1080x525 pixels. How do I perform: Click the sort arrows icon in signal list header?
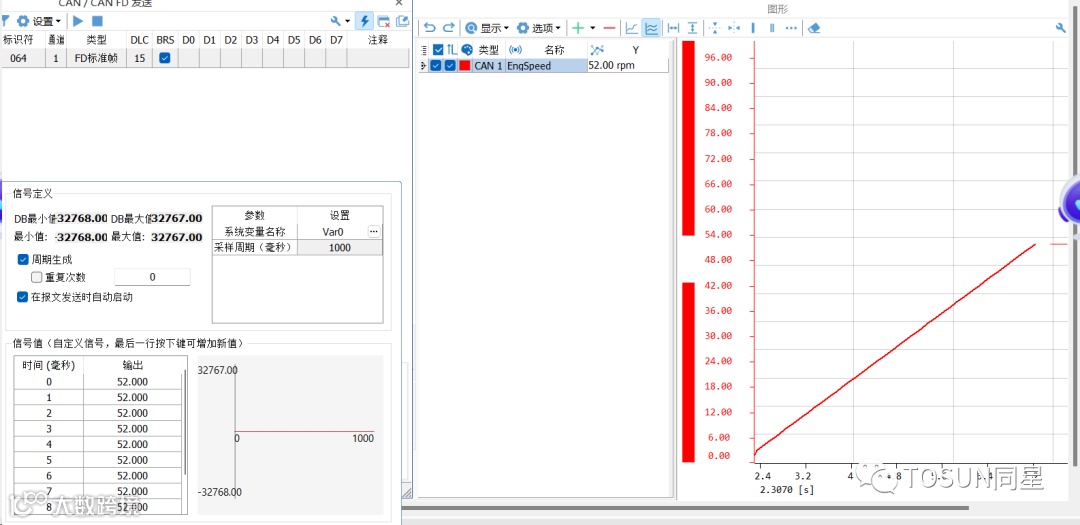[x=452, y=50]
